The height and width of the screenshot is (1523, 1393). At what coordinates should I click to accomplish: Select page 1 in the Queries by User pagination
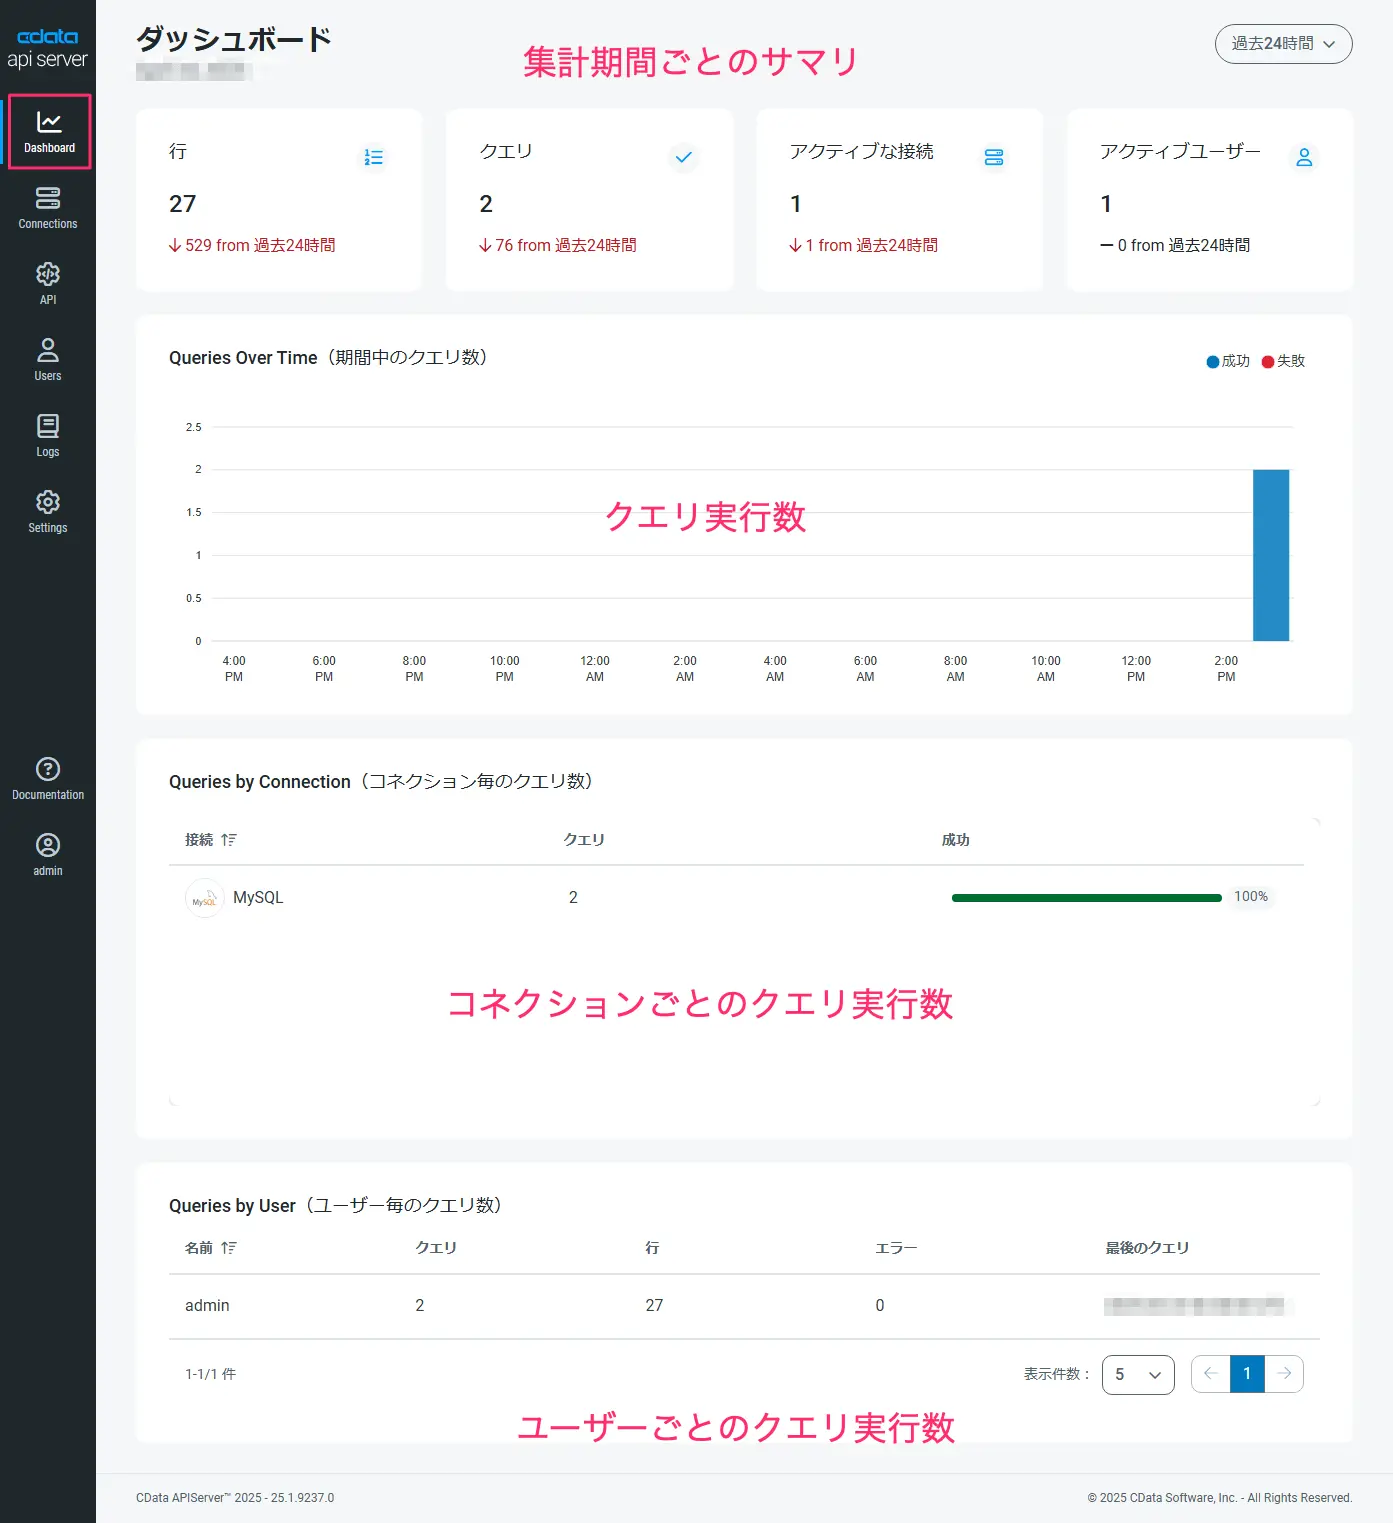1247,1374
